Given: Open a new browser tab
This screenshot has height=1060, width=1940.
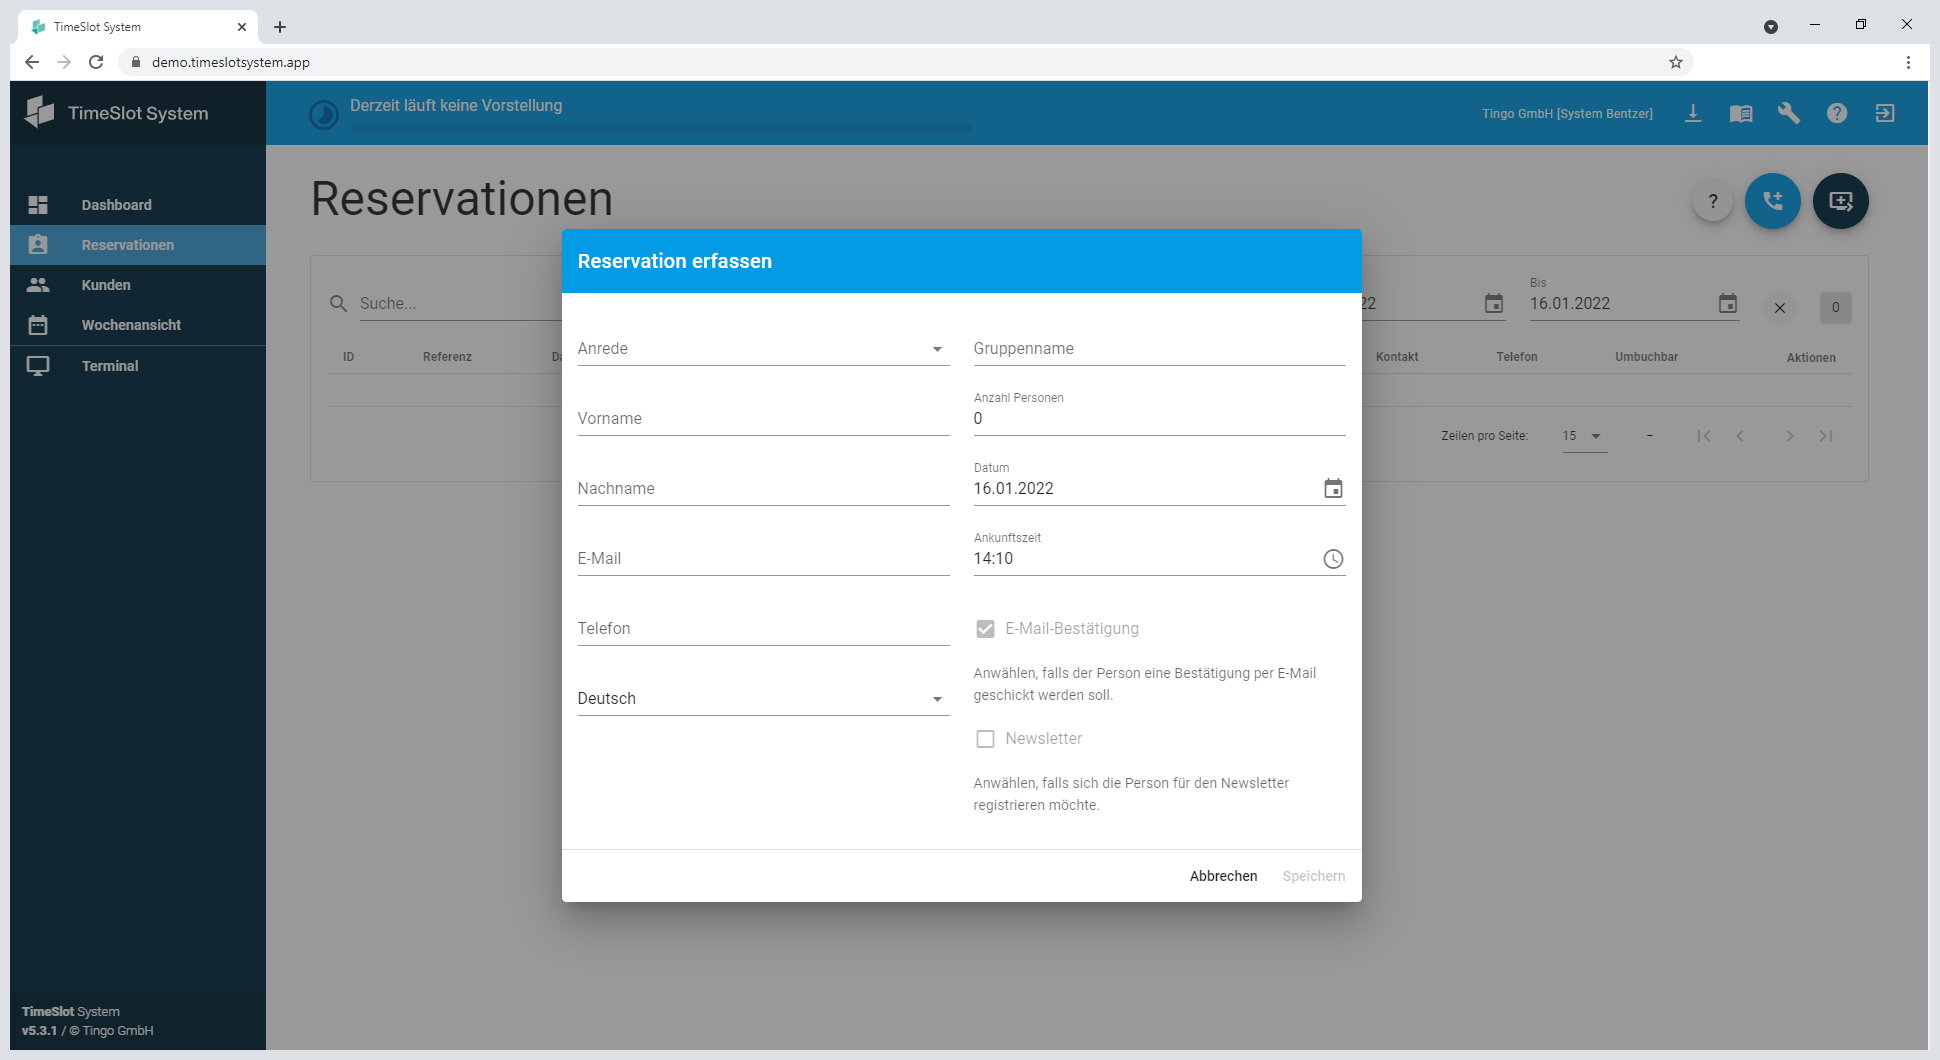Looking at the screenshot, I should [x=280, y=27].
